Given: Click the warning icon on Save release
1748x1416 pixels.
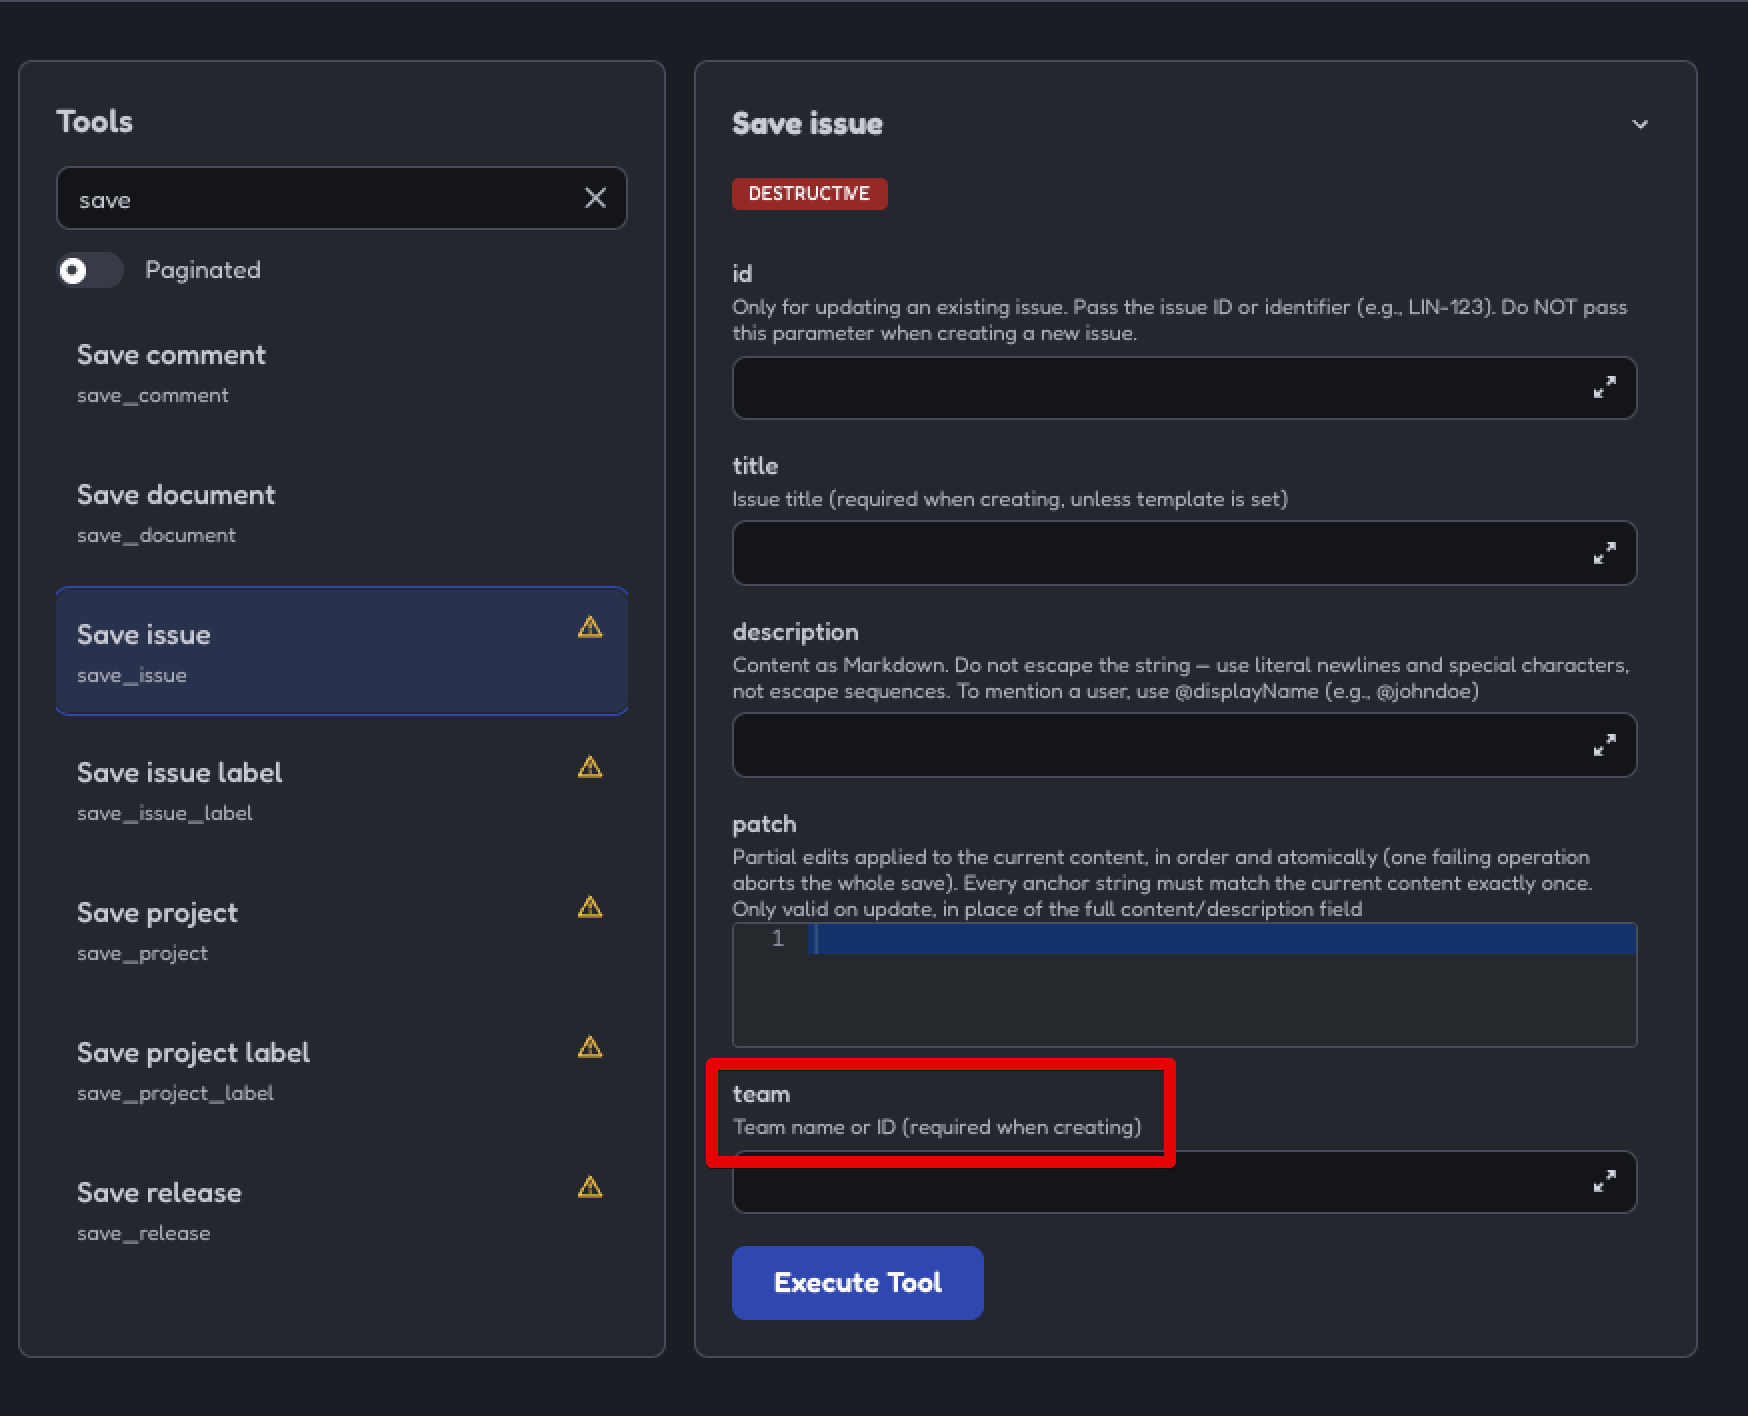Looking at the screenshot, I should pos(590,1187).
